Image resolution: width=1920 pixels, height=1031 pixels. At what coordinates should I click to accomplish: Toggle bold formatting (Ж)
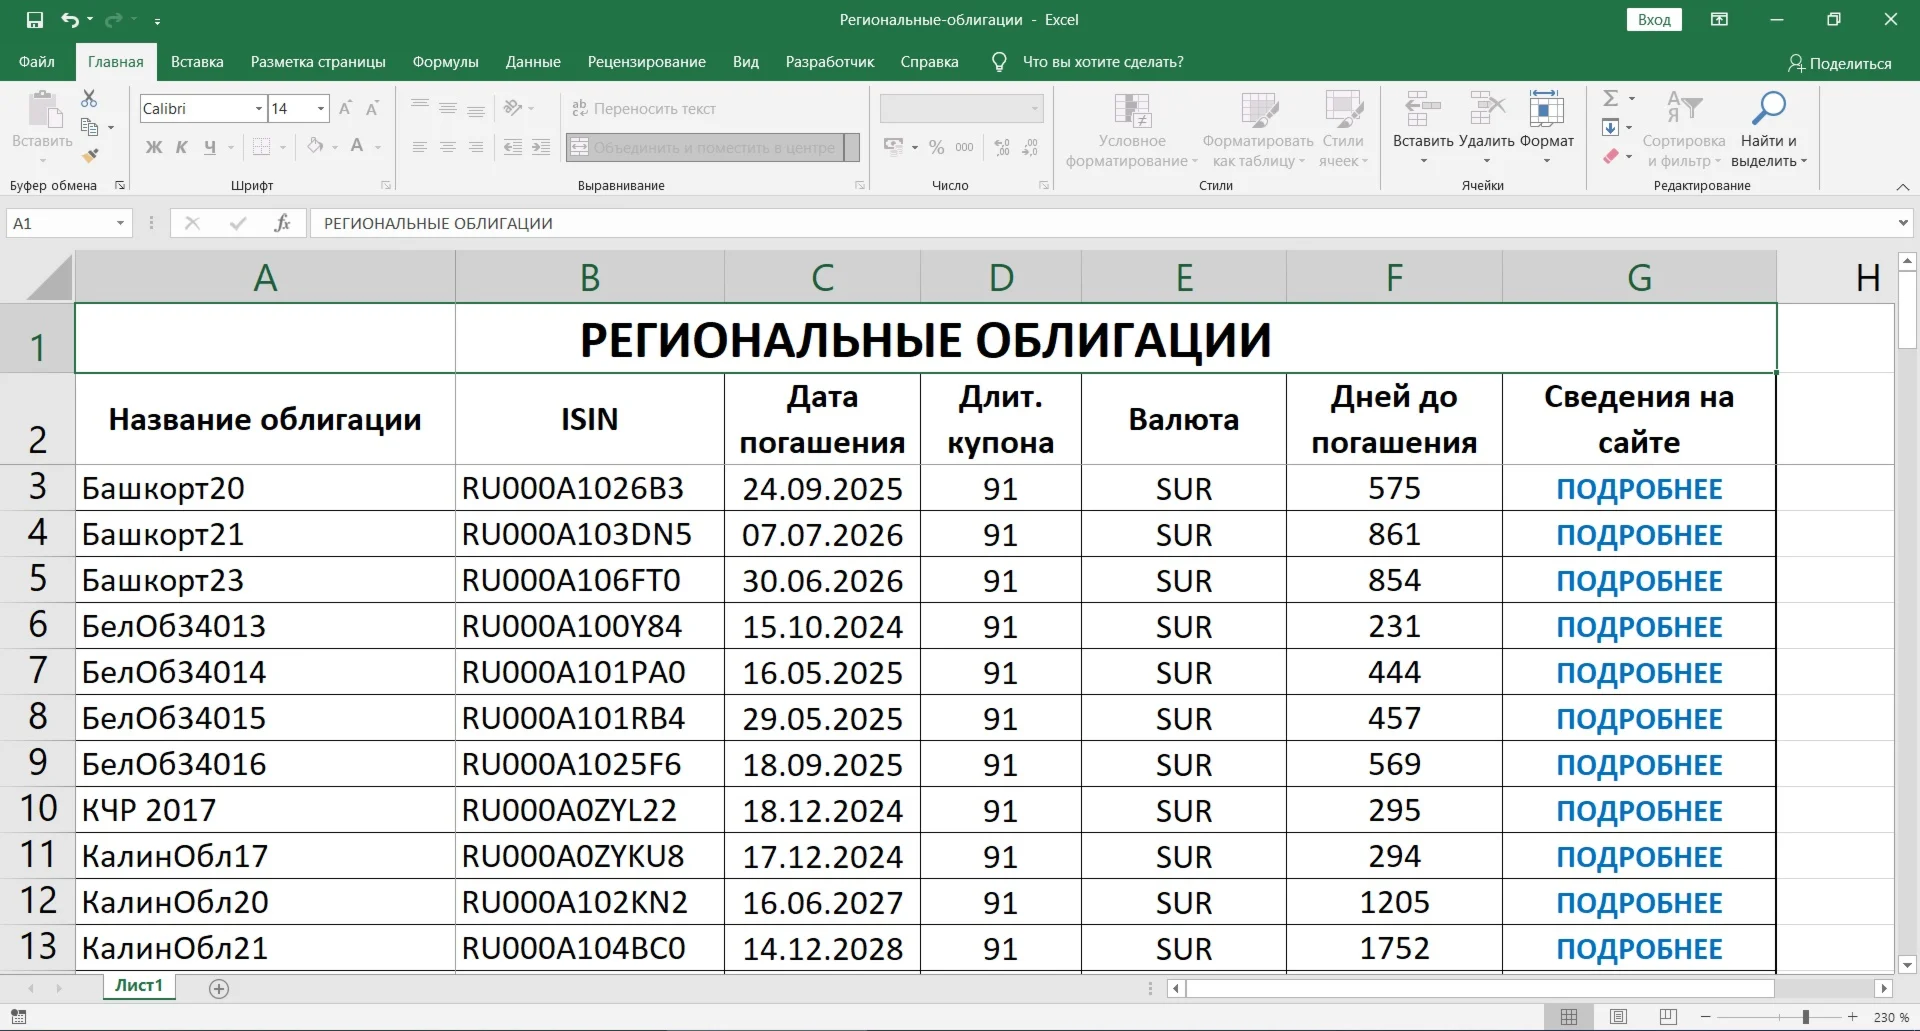pyautogui.click(x=152, y=147)
